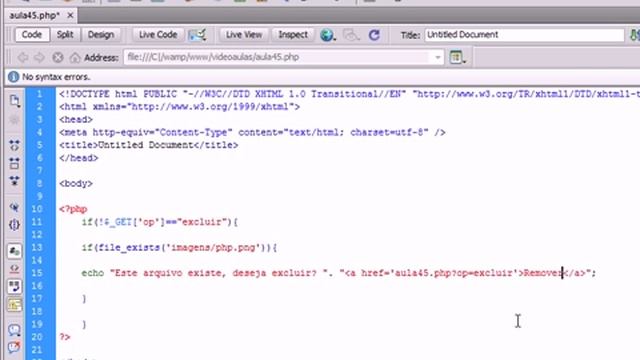Click the Stop loading icon
640x360 pixels.
58,58
